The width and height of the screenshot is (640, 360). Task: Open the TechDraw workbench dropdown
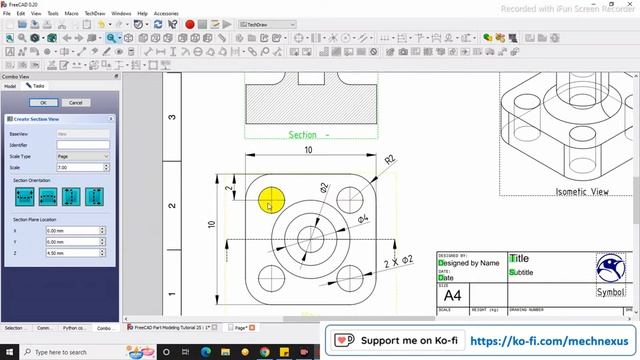tap(267, 24)
